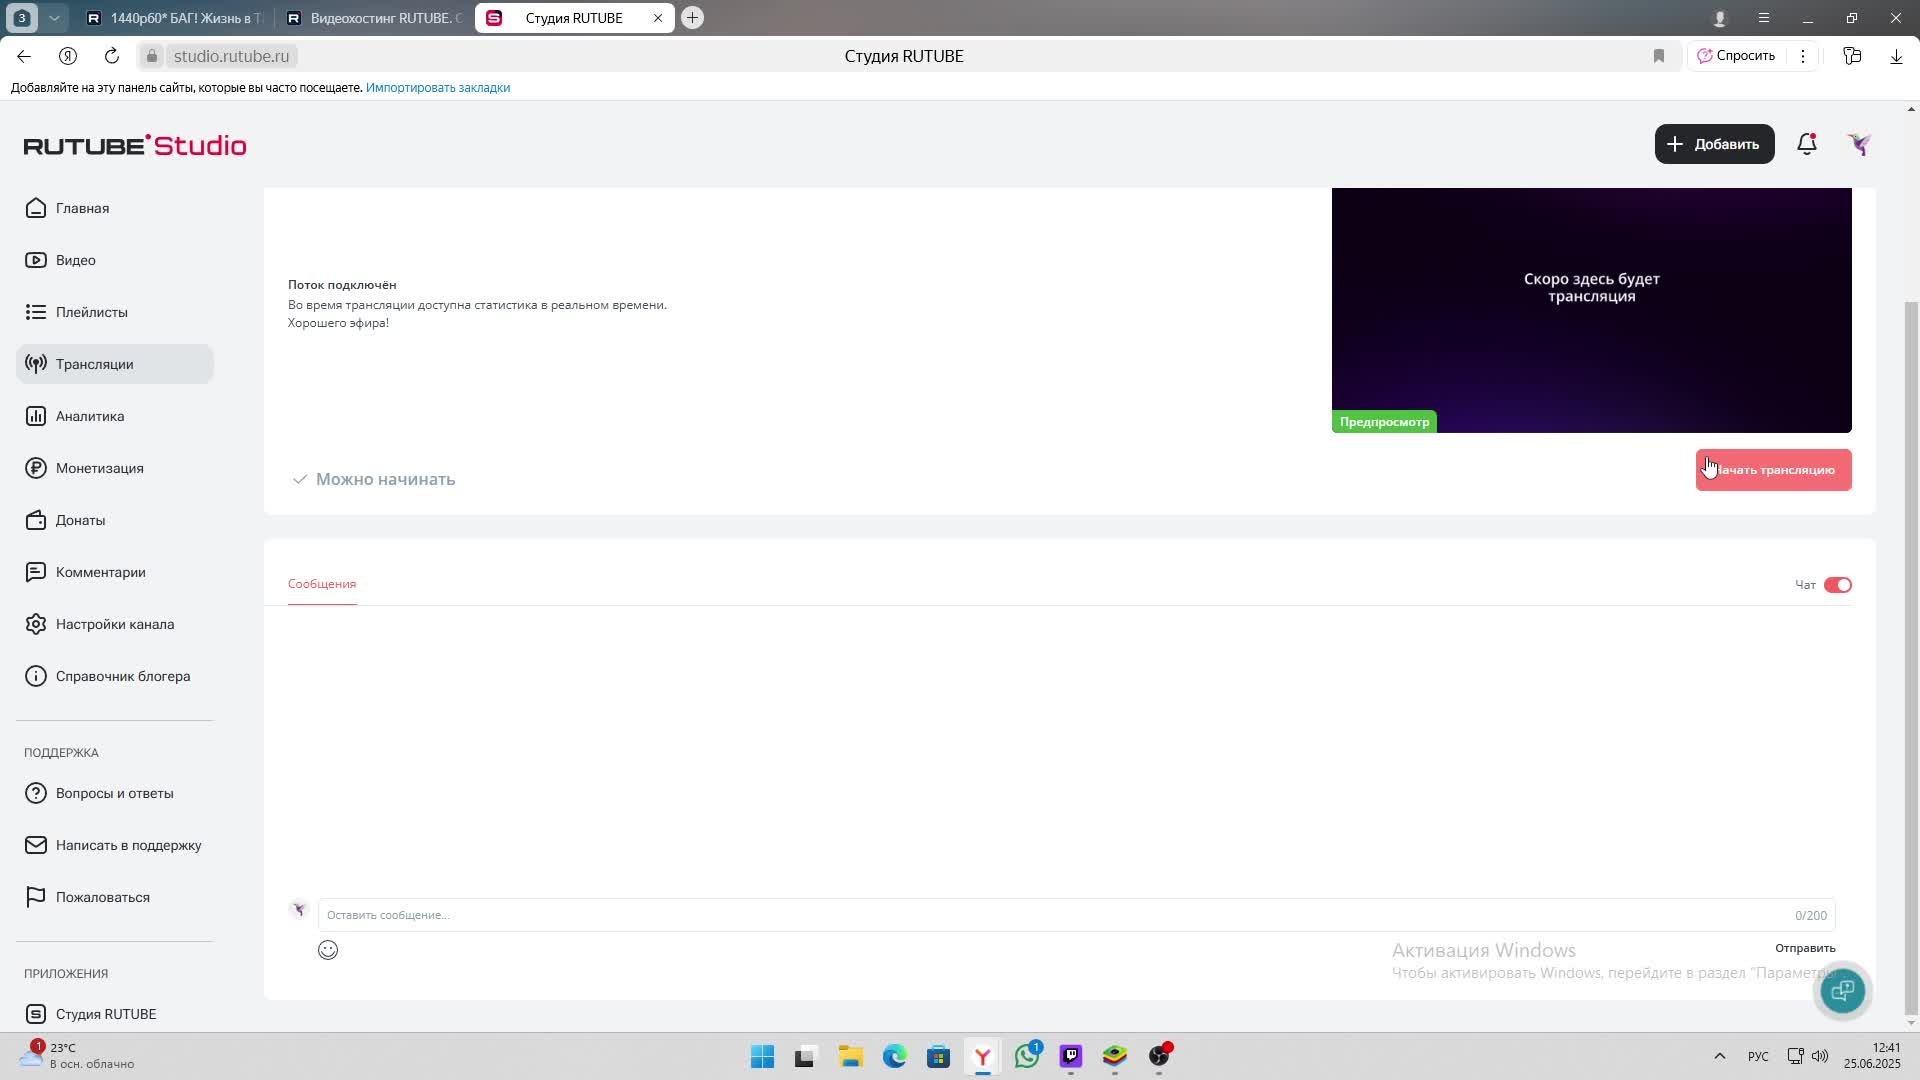Click Начать трансляцию button
1920x1080 pixels.
(1773, 470)
